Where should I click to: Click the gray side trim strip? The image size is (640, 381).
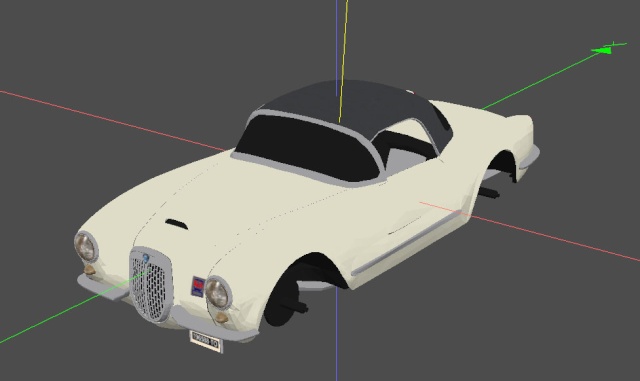[x=407, y=243]
